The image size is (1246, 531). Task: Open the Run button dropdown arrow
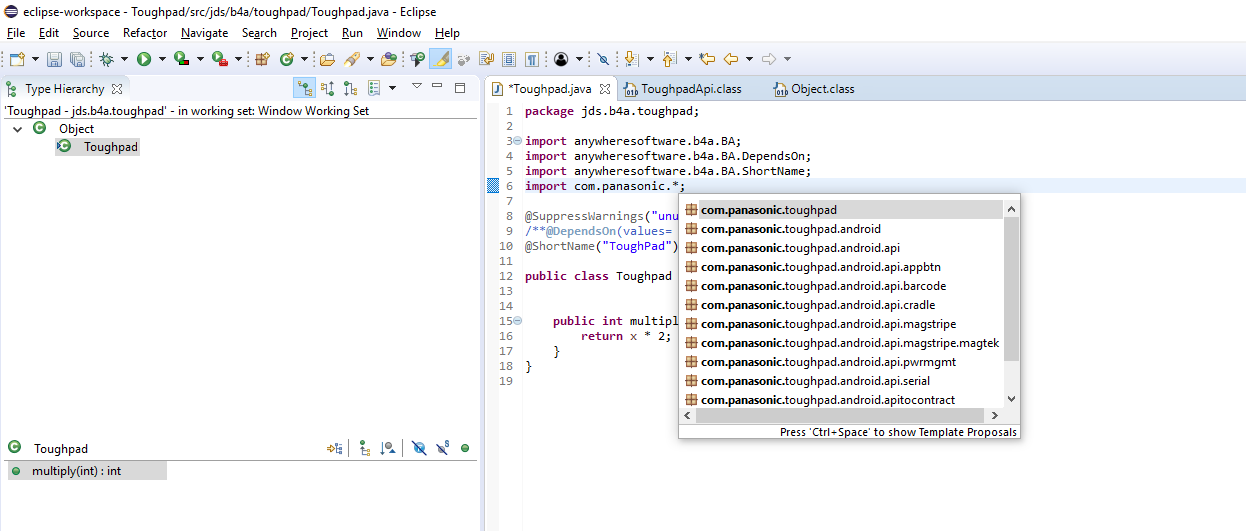(161, 60)
